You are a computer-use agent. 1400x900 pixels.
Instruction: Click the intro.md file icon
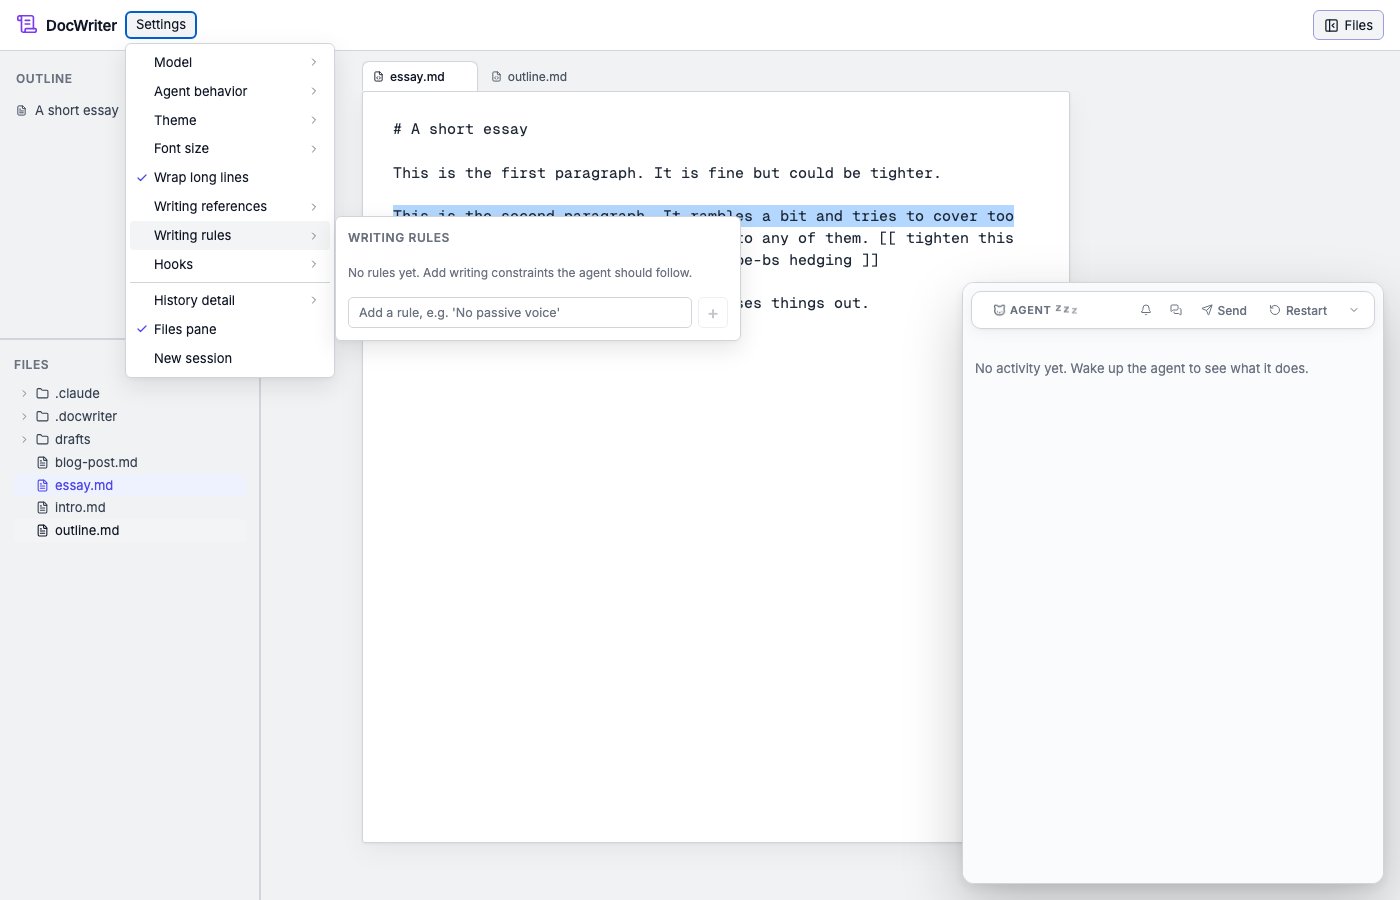[x=43, y=508]
